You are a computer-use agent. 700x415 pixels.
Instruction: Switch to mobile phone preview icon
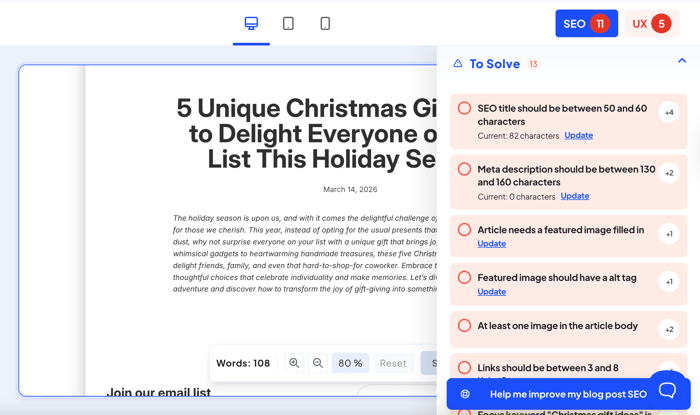click(325, 23)
